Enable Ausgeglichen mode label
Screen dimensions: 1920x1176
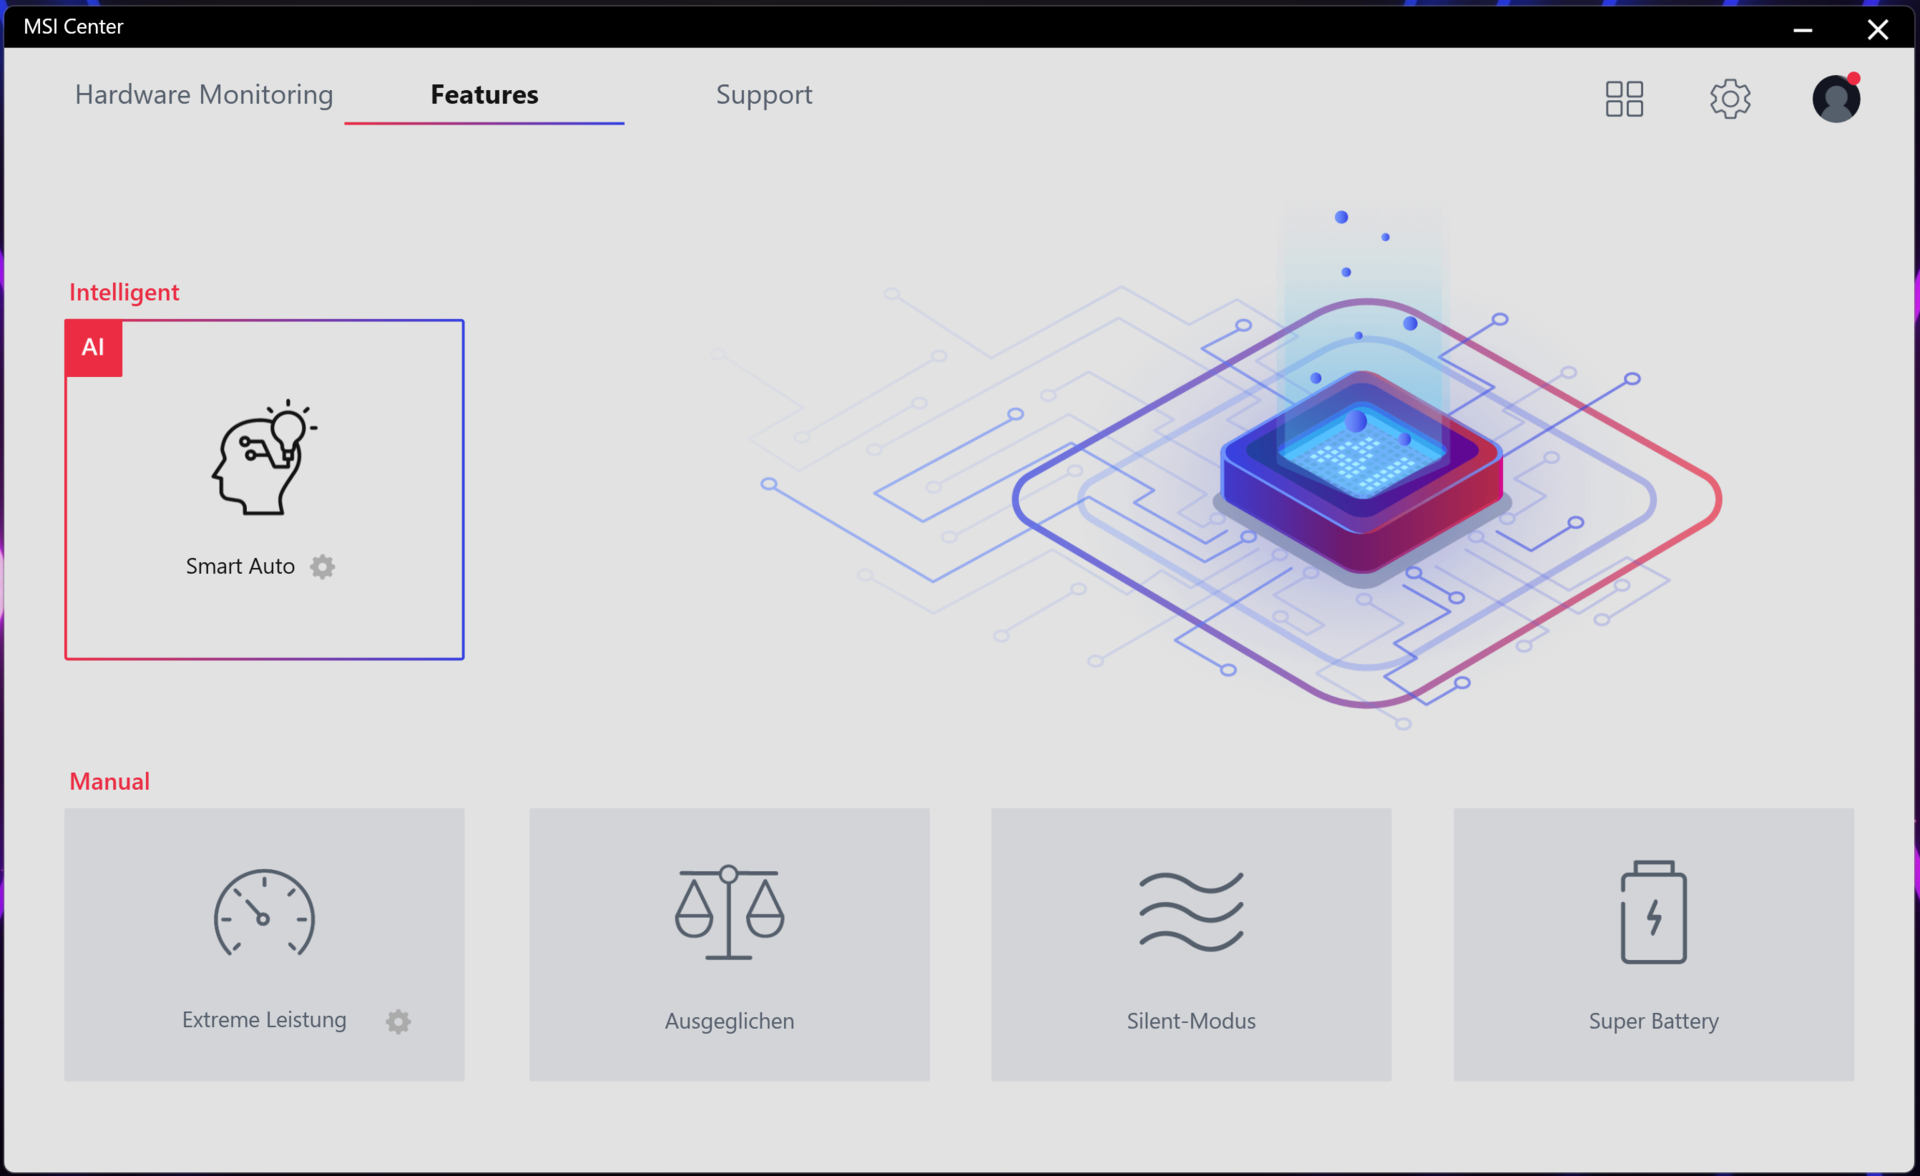(x=729, y=1021)
